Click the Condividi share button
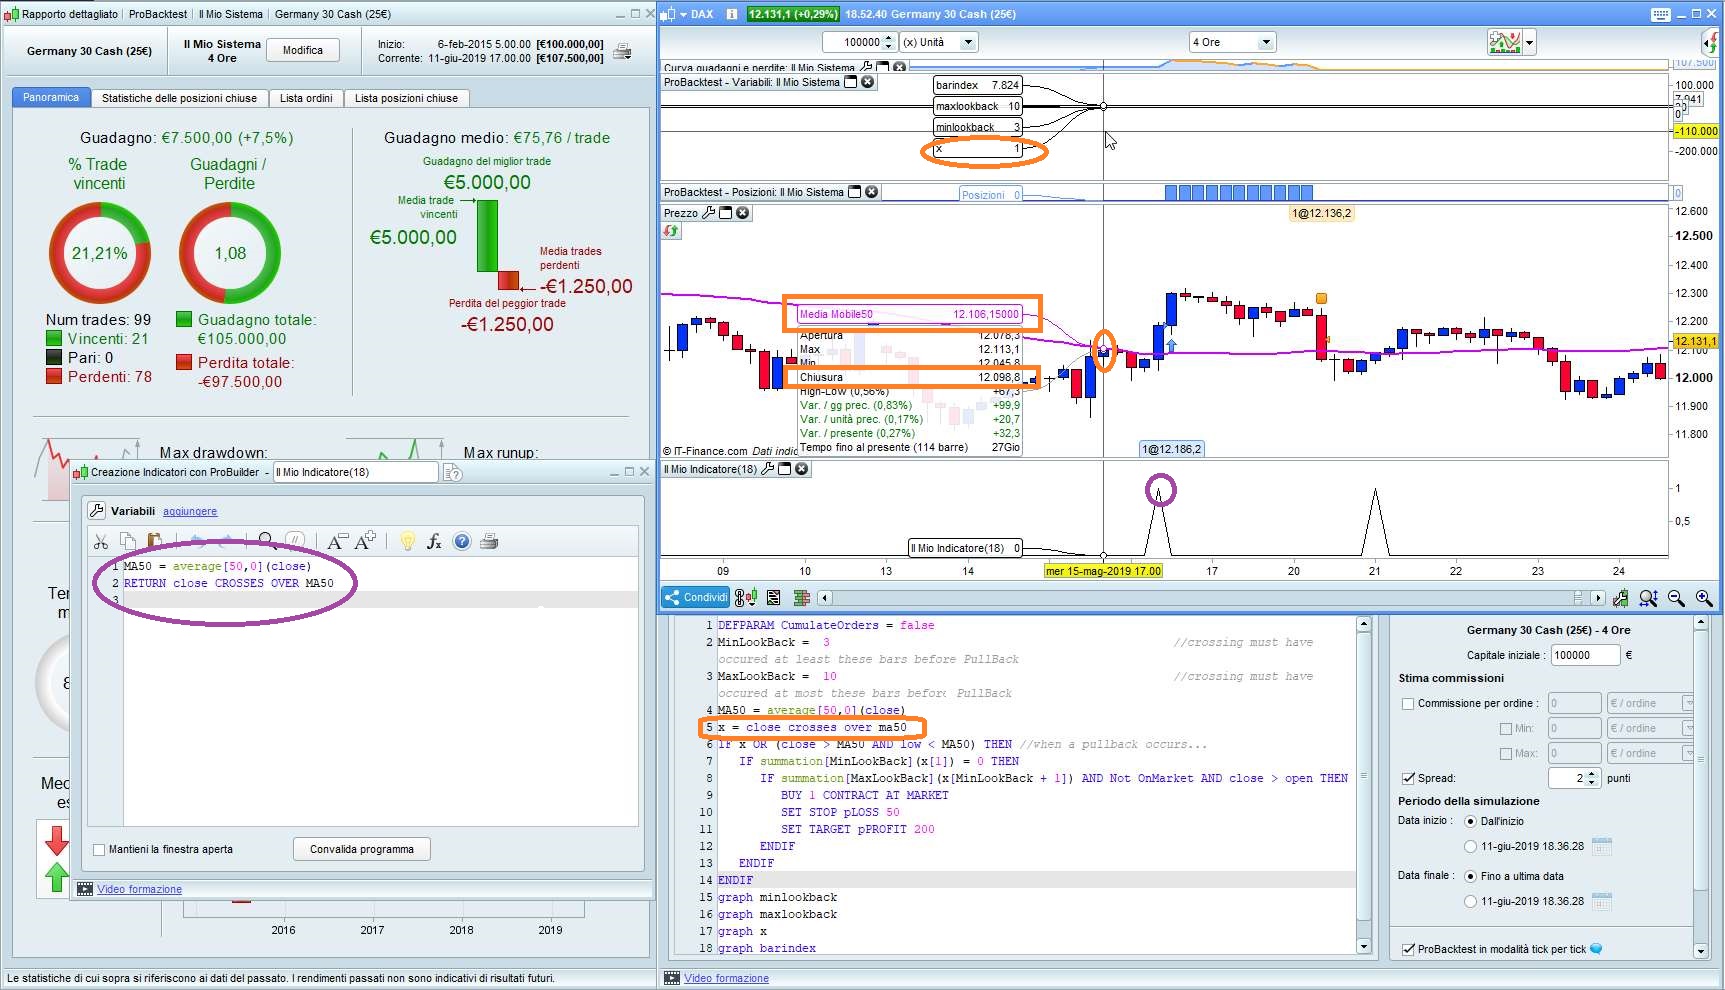Image resolution: width=1725 pixels, height=990 pixels. (x=695, y=598)
